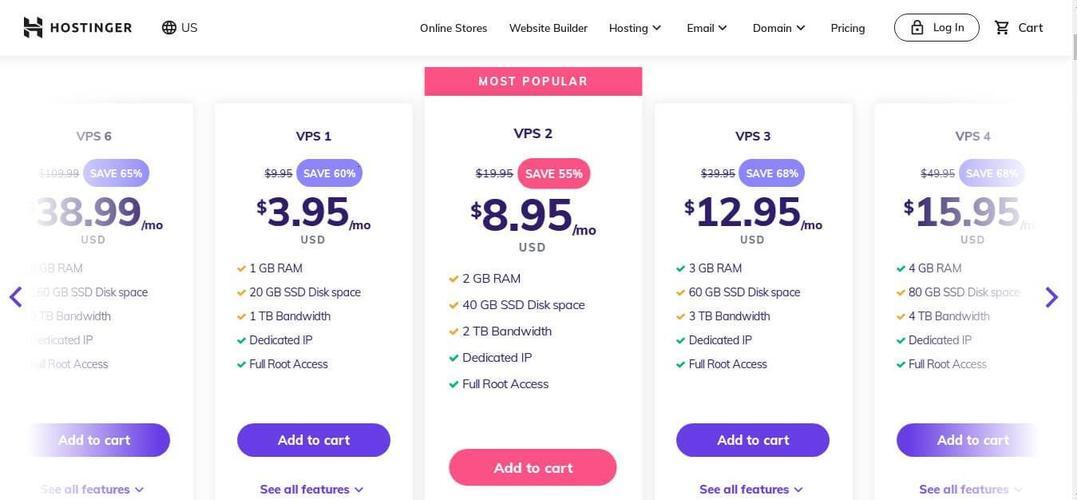The width and height of the screenshot is (1077, 500).
Task: Expand the Hosting dropdown menu
Action: pyautogui.click(x=635, y=28)
